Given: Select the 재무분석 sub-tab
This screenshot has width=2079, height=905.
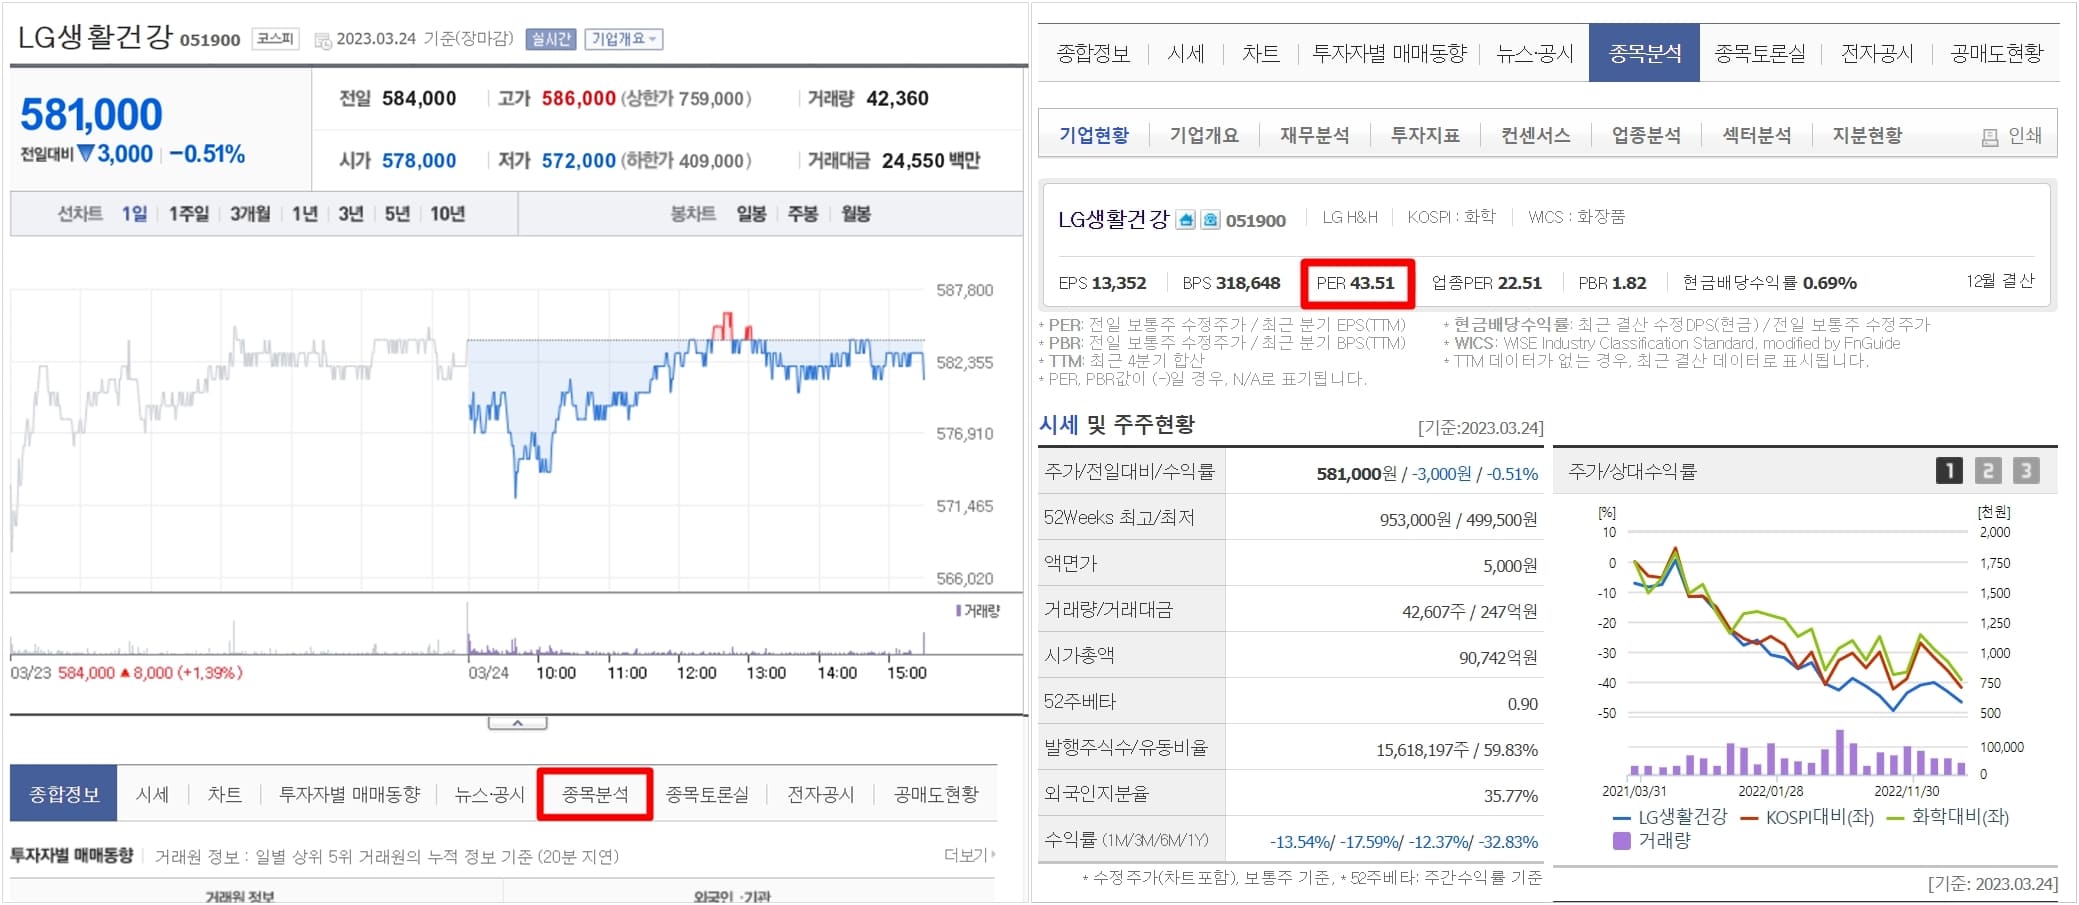Looking at the screenshot, I should click(x=1314, y=135).
